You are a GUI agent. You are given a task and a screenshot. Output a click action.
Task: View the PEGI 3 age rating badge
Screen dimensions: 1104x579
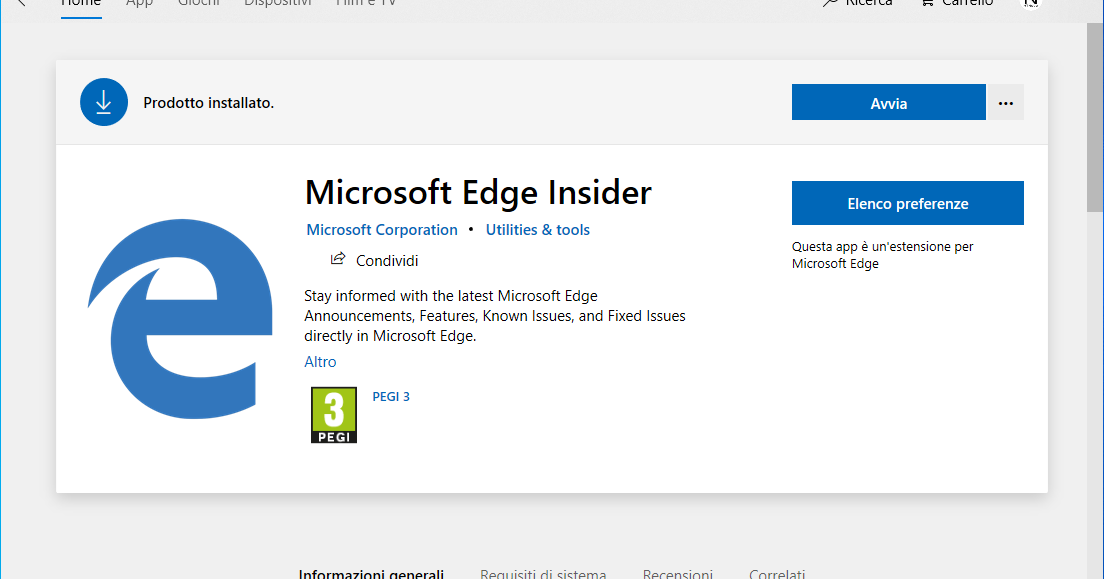(x=333, y=414)
